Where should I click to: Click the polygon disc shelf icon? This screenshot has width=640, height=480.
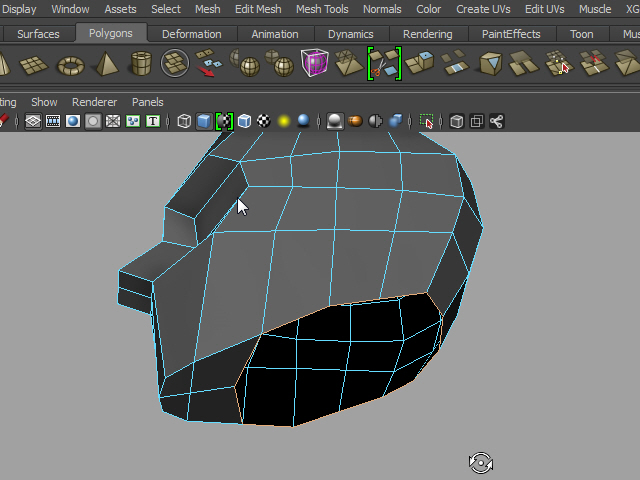point(176,65)
